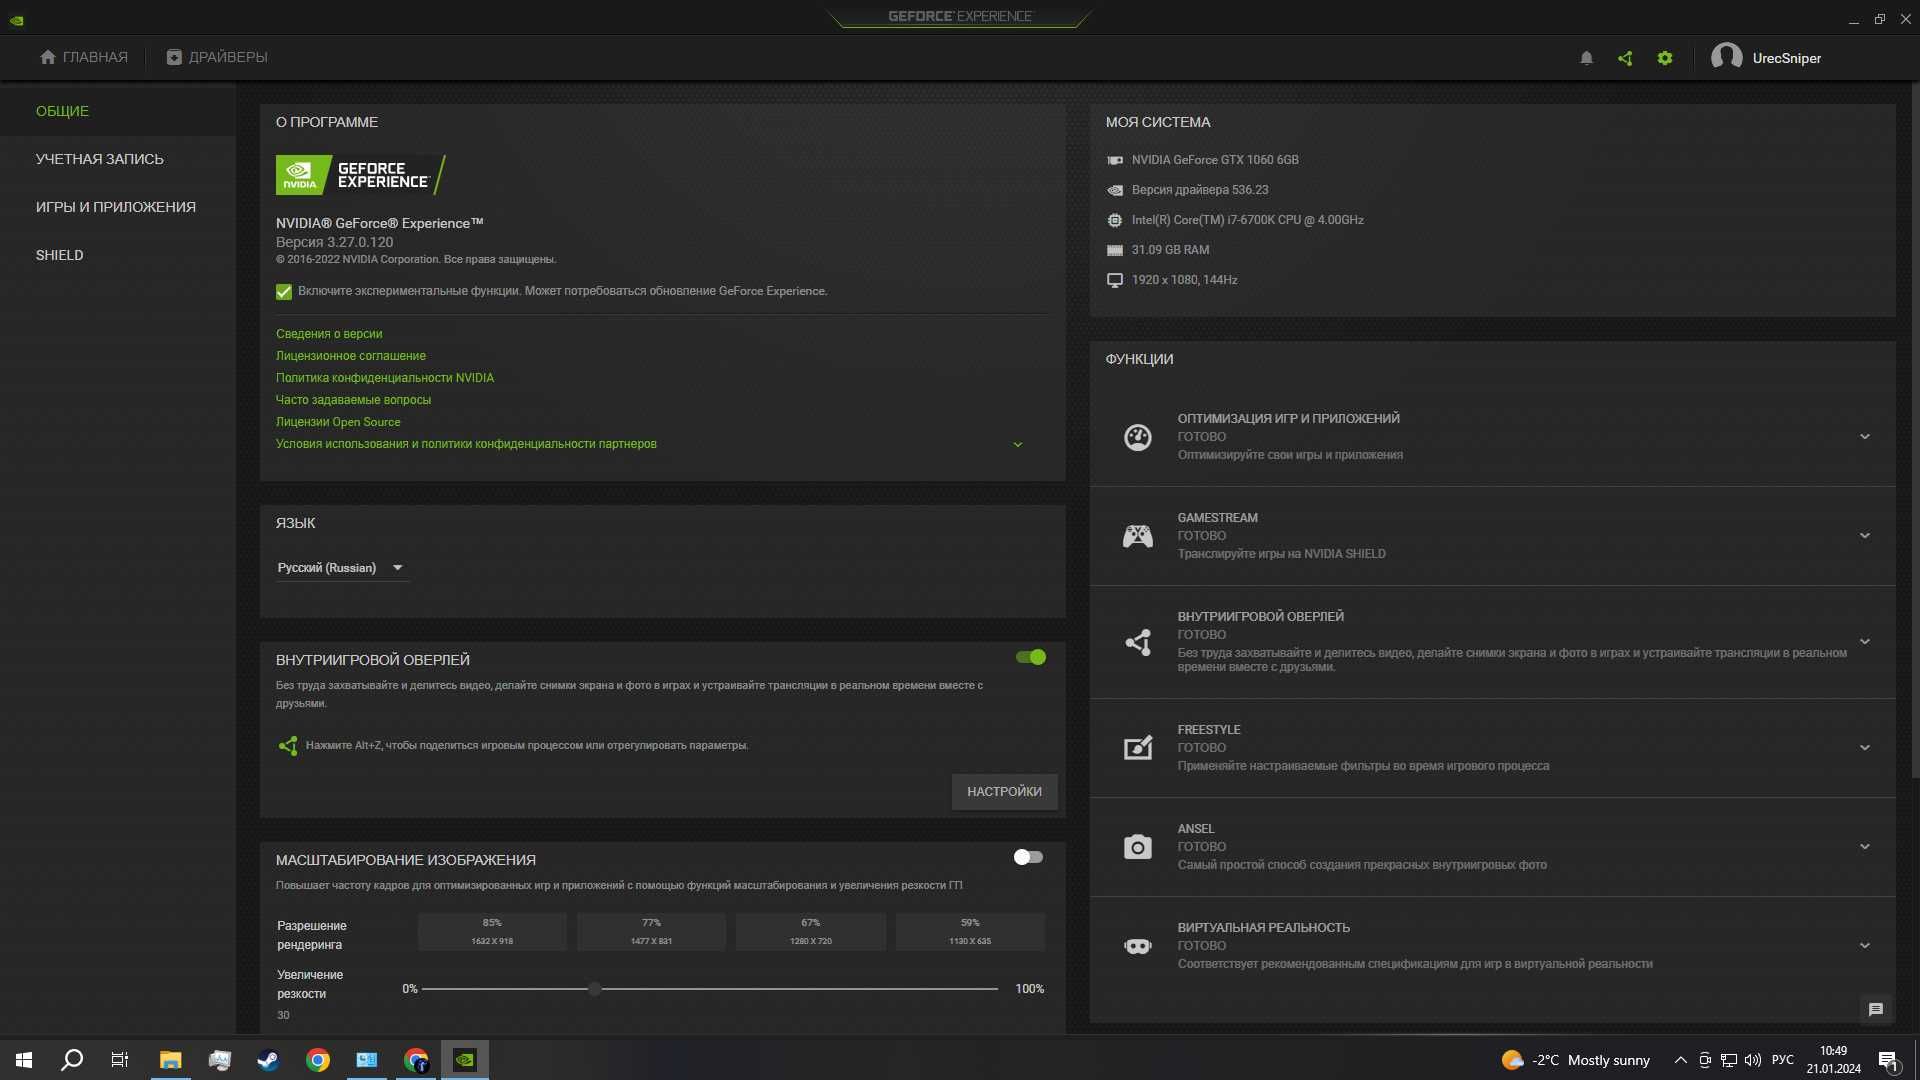Expand Оптимизация игр и приложений row

[1865, 437]
